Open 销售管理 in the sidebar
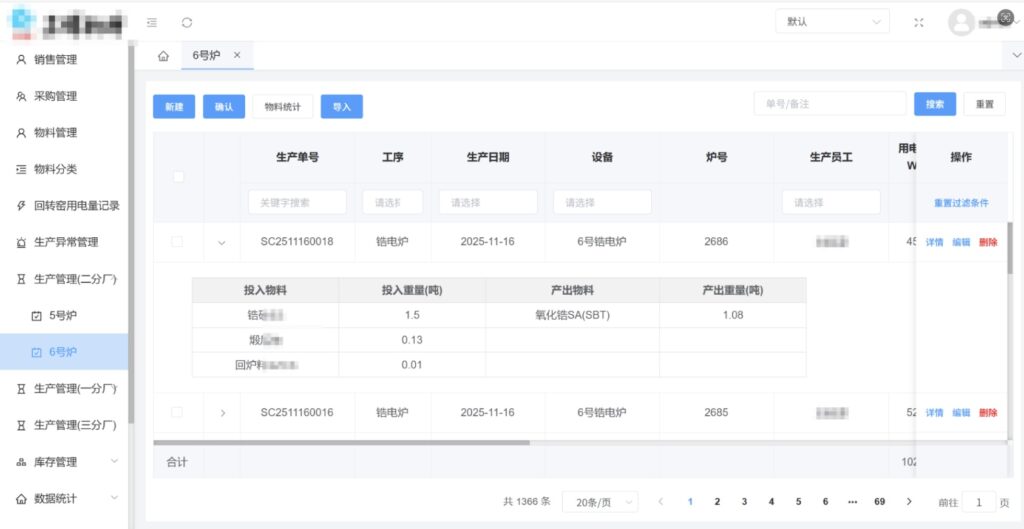1024x529 pixels. [x=55, y=60]
